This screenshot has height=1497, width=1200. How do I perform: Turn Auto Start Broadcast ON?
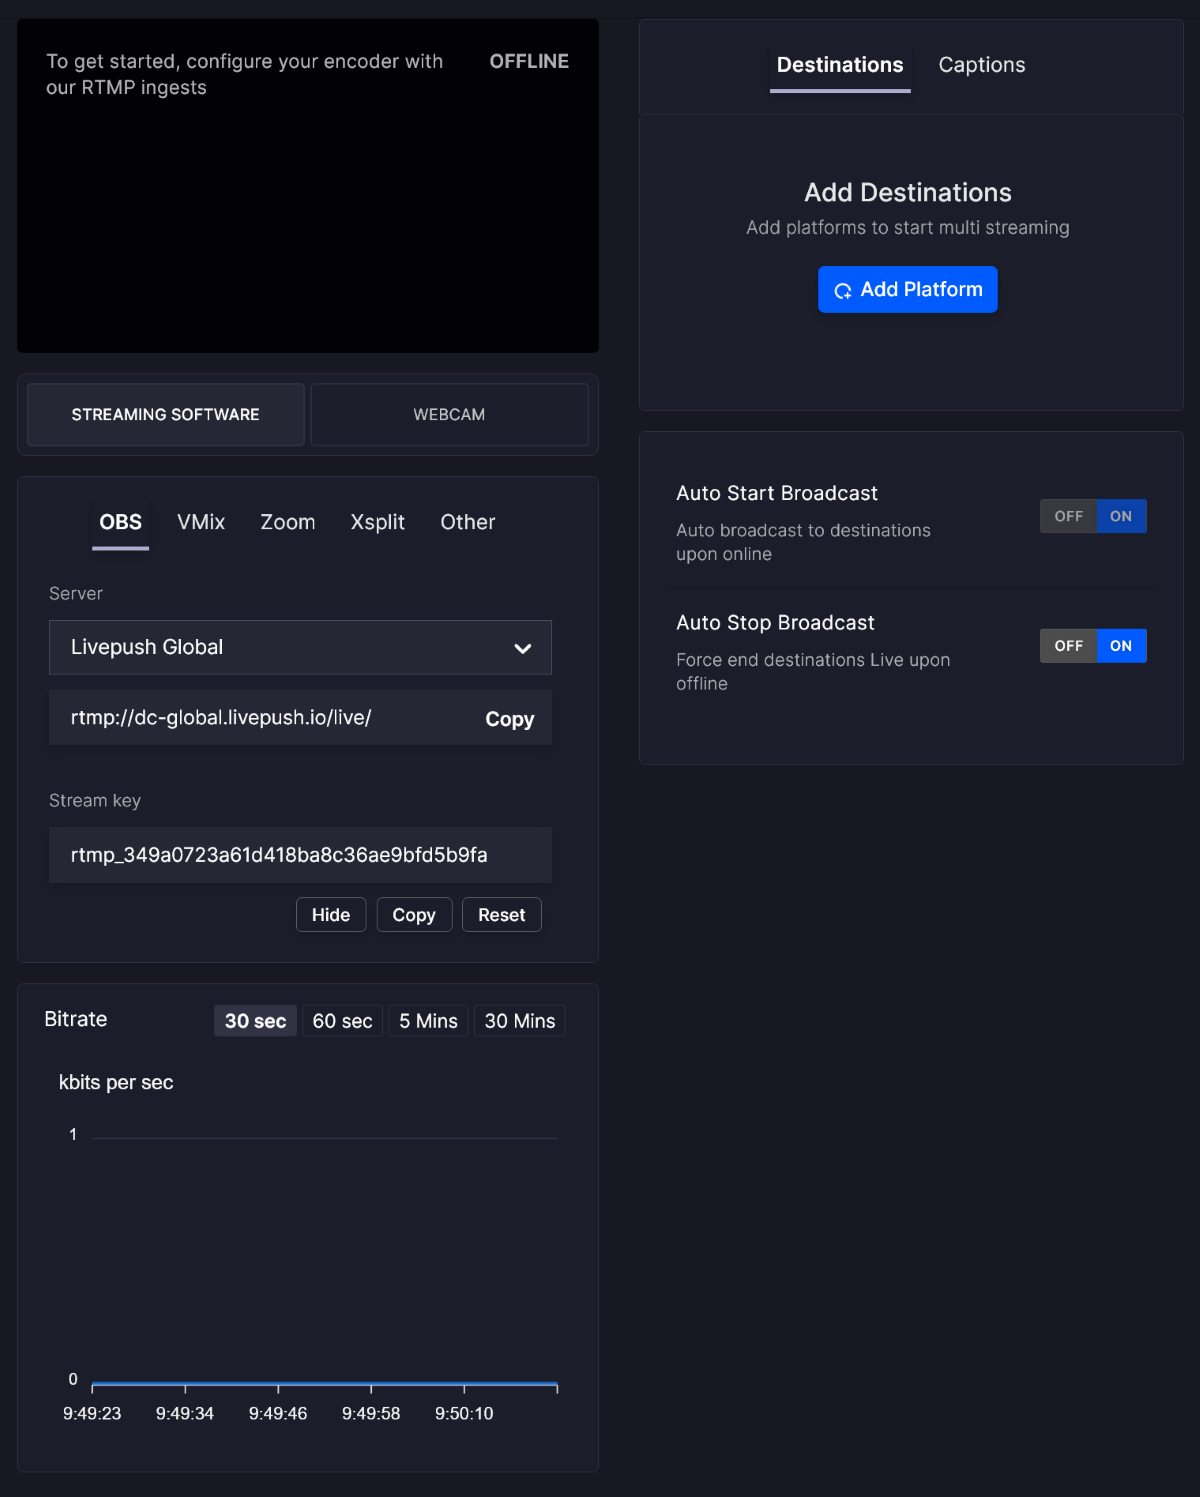1121,516
